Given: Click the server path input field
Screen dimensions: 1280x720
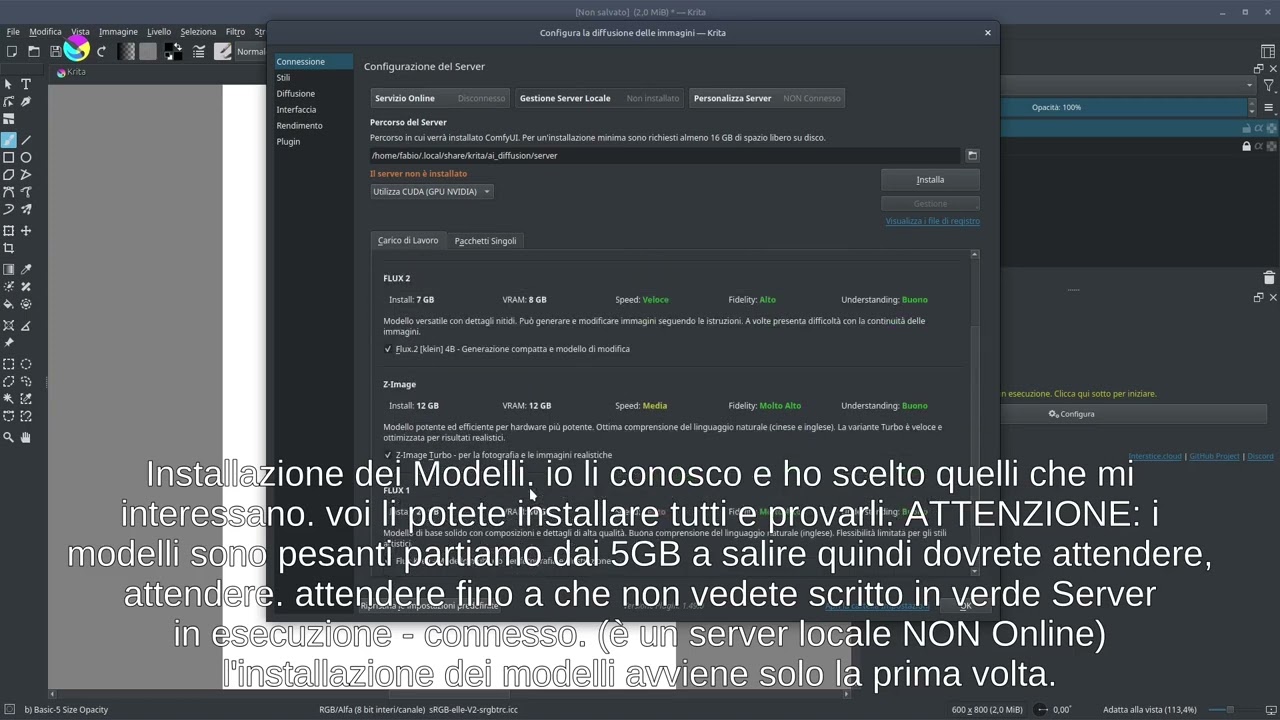Looking at the screenshot, I should coord(665,155).
